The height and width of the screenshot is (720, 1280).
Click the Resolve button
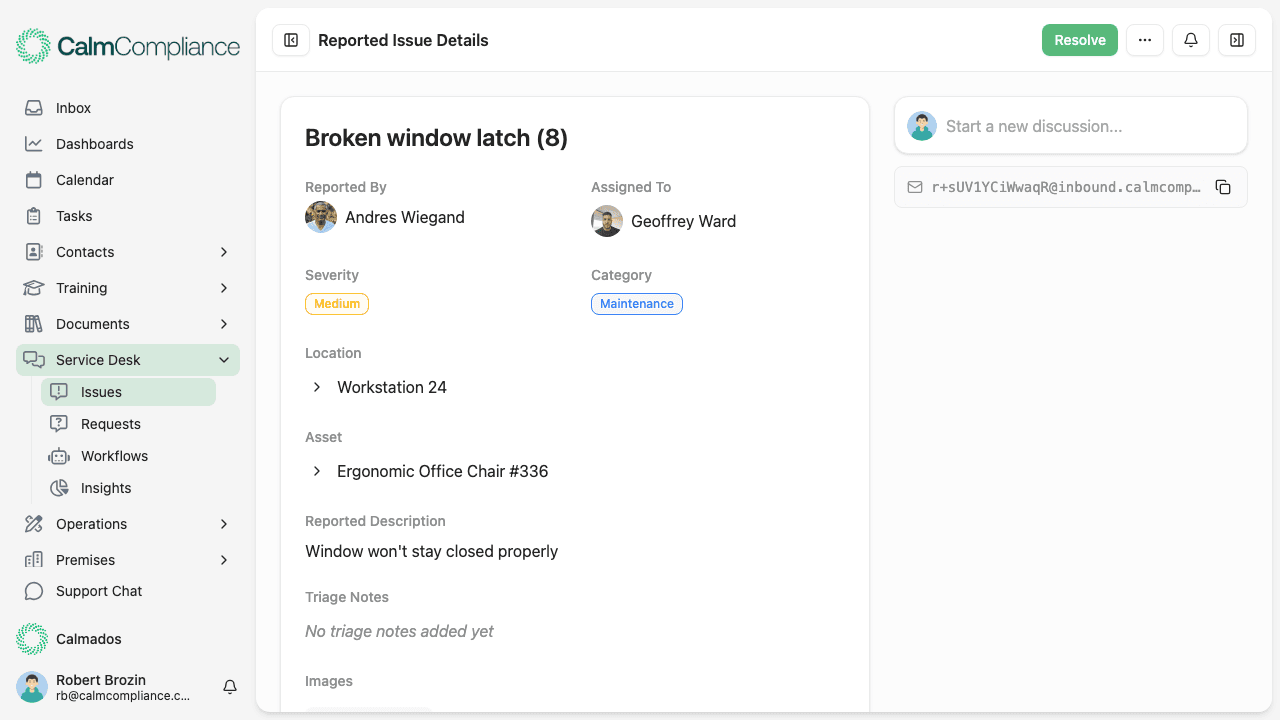(1079, 40)
